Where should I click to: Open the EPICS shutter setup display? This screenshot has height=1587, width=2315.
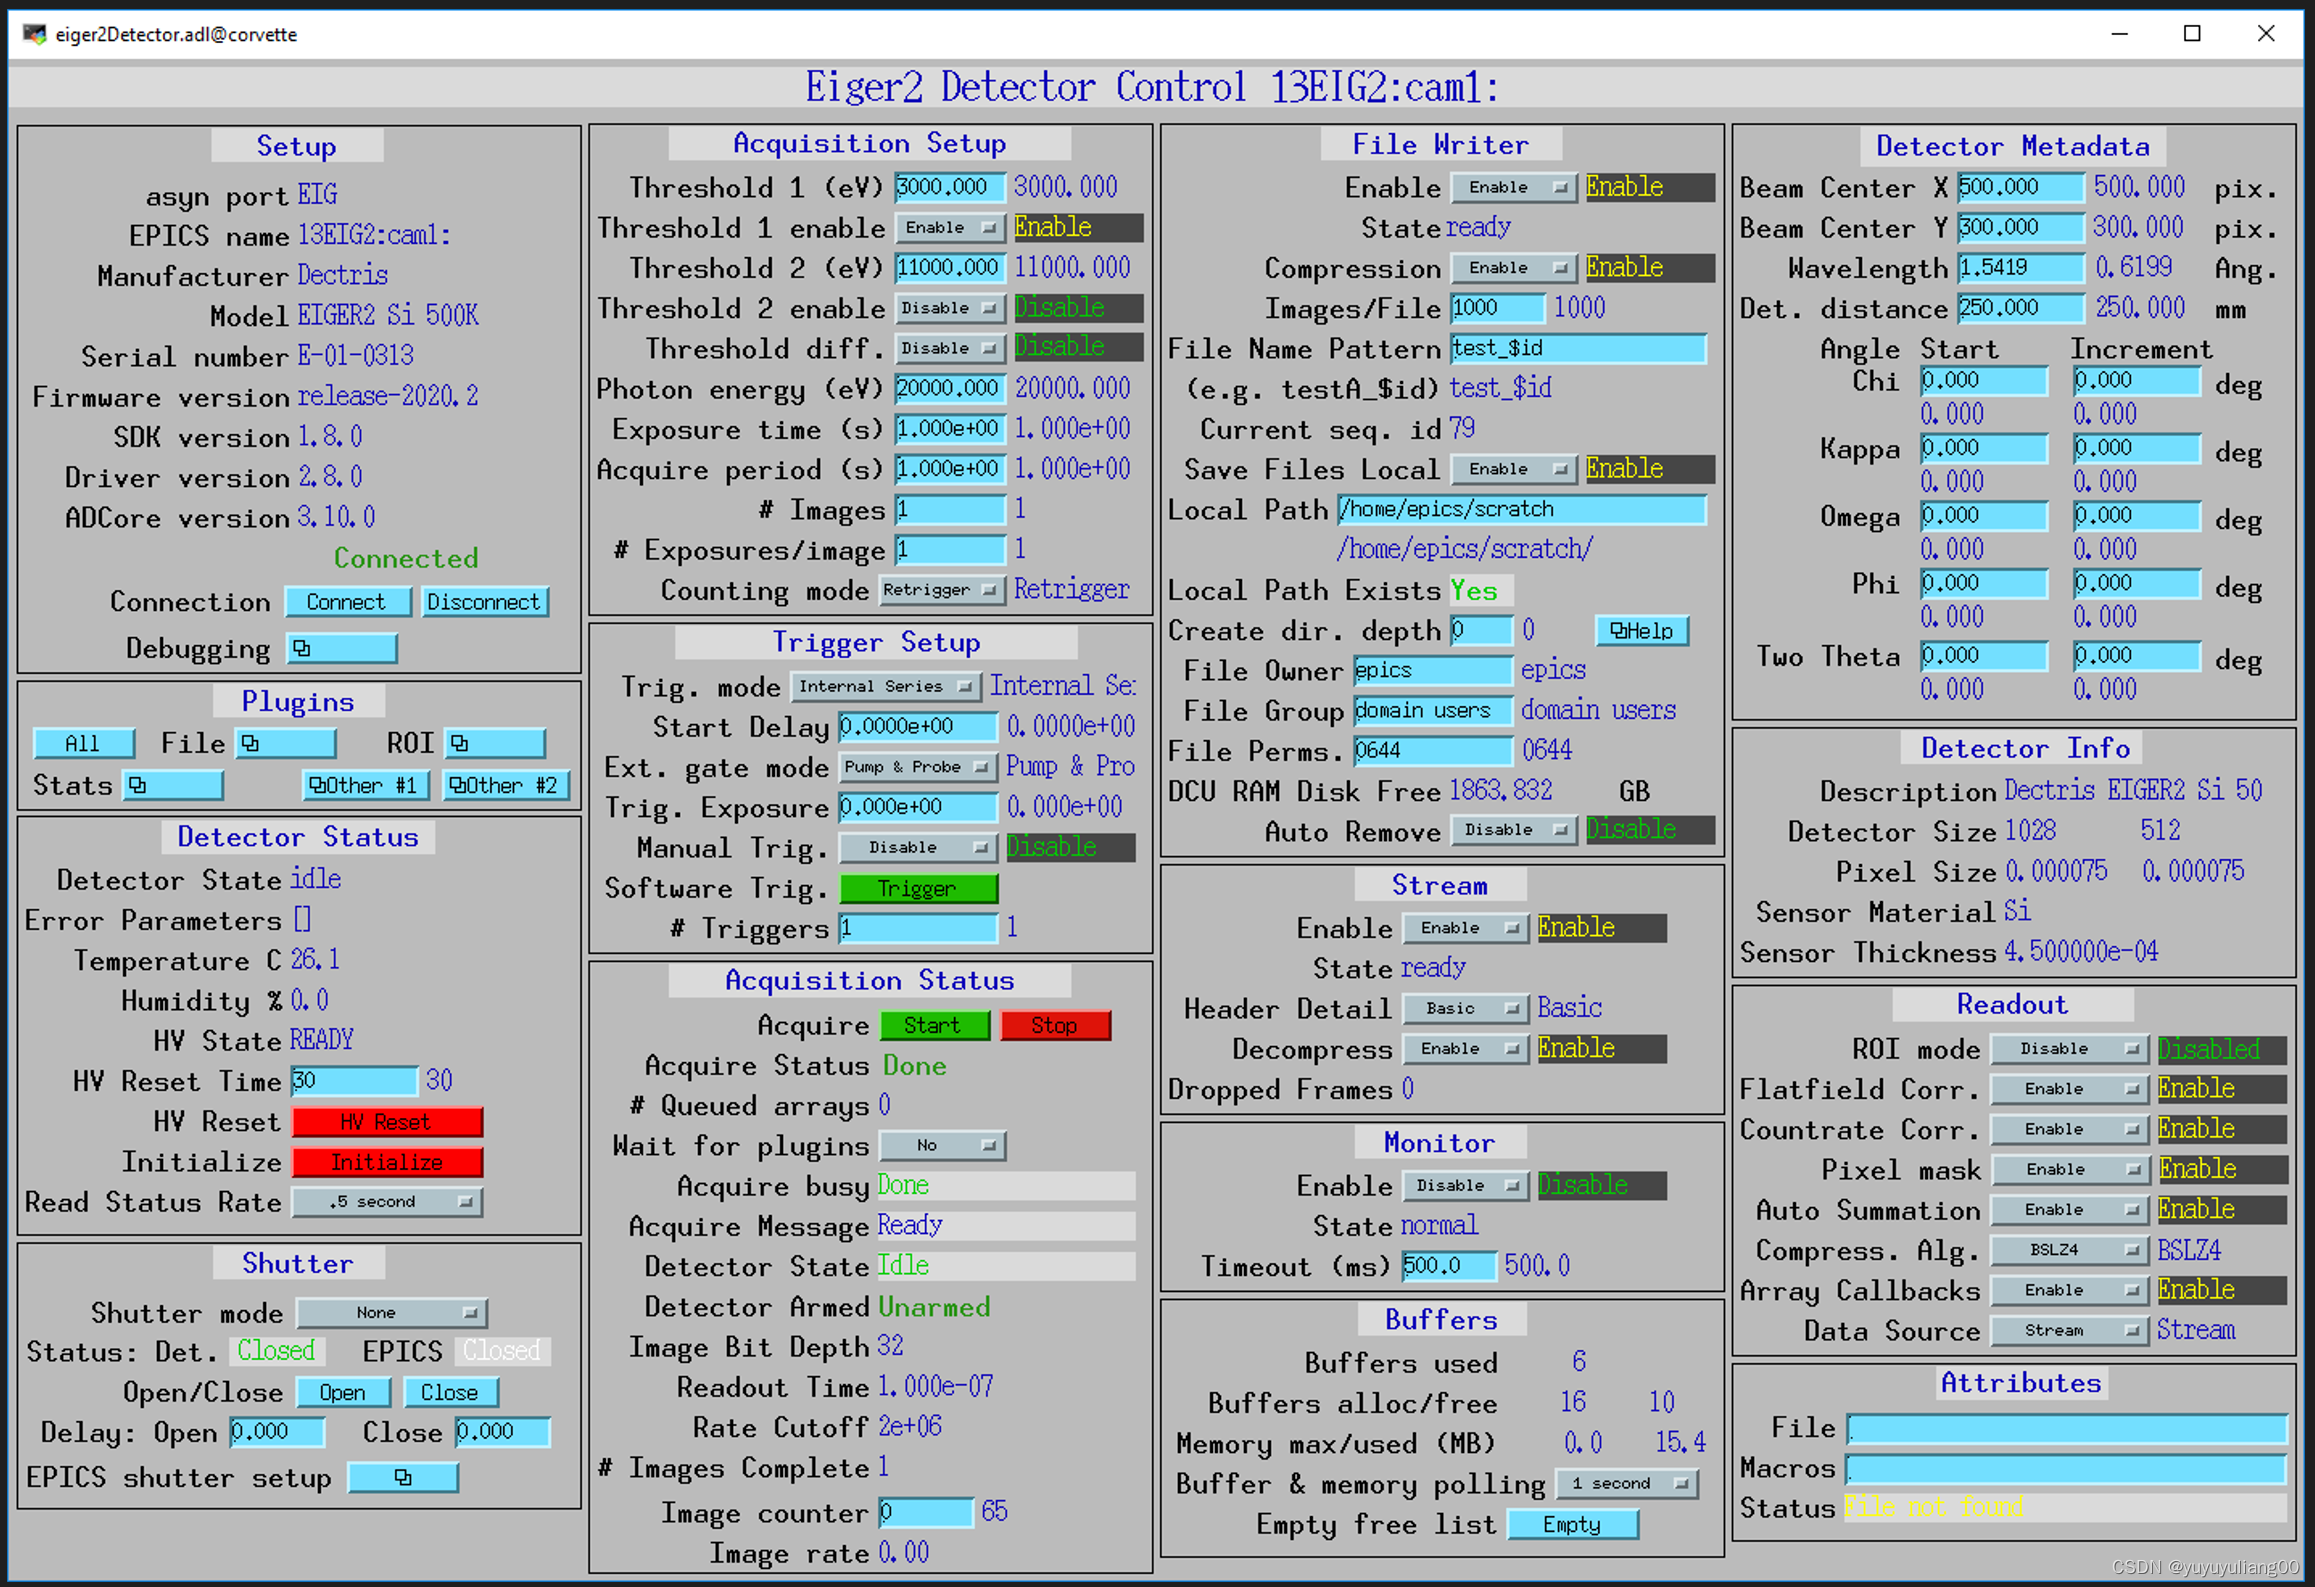pos(402,1477)
